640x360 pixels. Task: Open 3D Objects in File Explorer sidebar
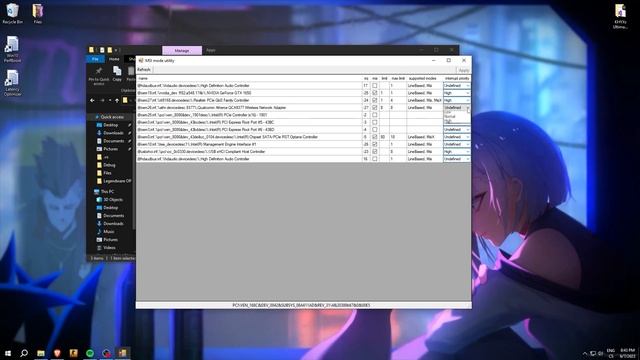pyautogui.click(x=109, y=200)
